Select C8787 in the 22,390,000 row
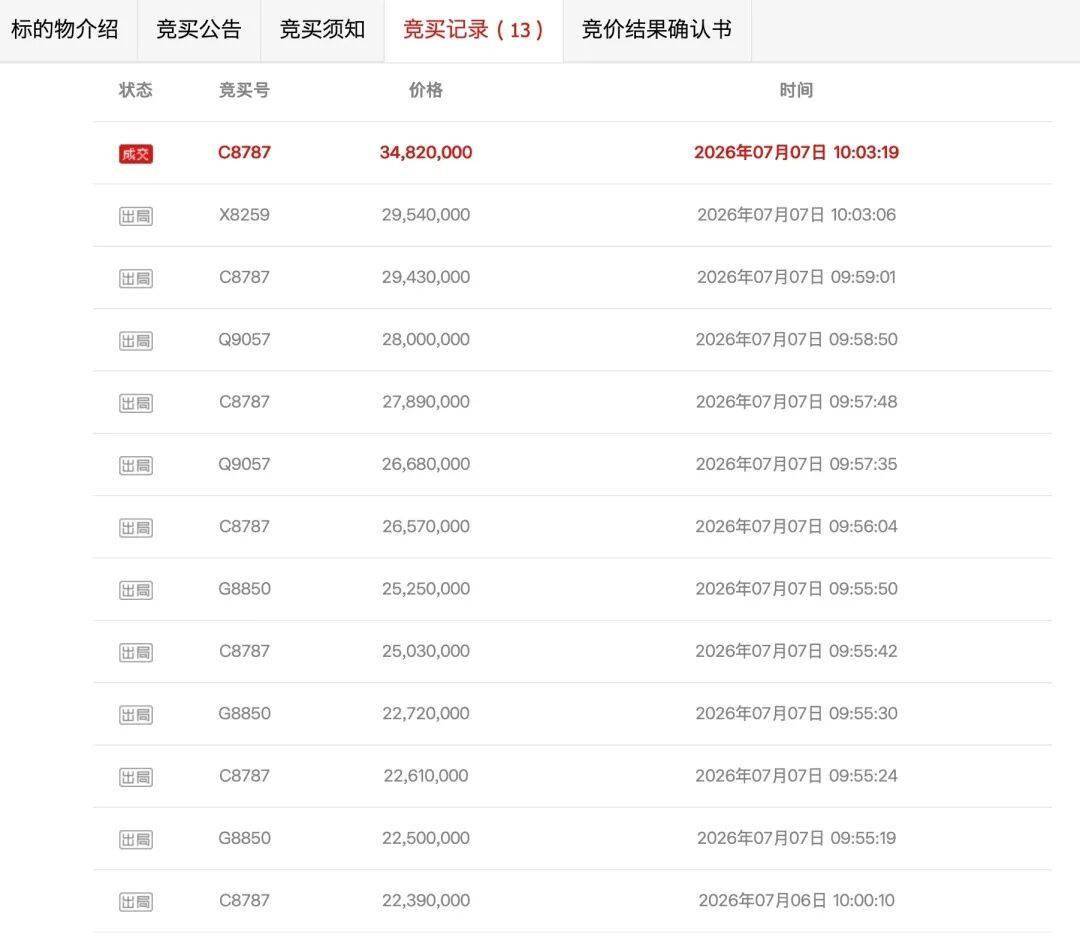1080x947 pixels. (x=245, y=900)
